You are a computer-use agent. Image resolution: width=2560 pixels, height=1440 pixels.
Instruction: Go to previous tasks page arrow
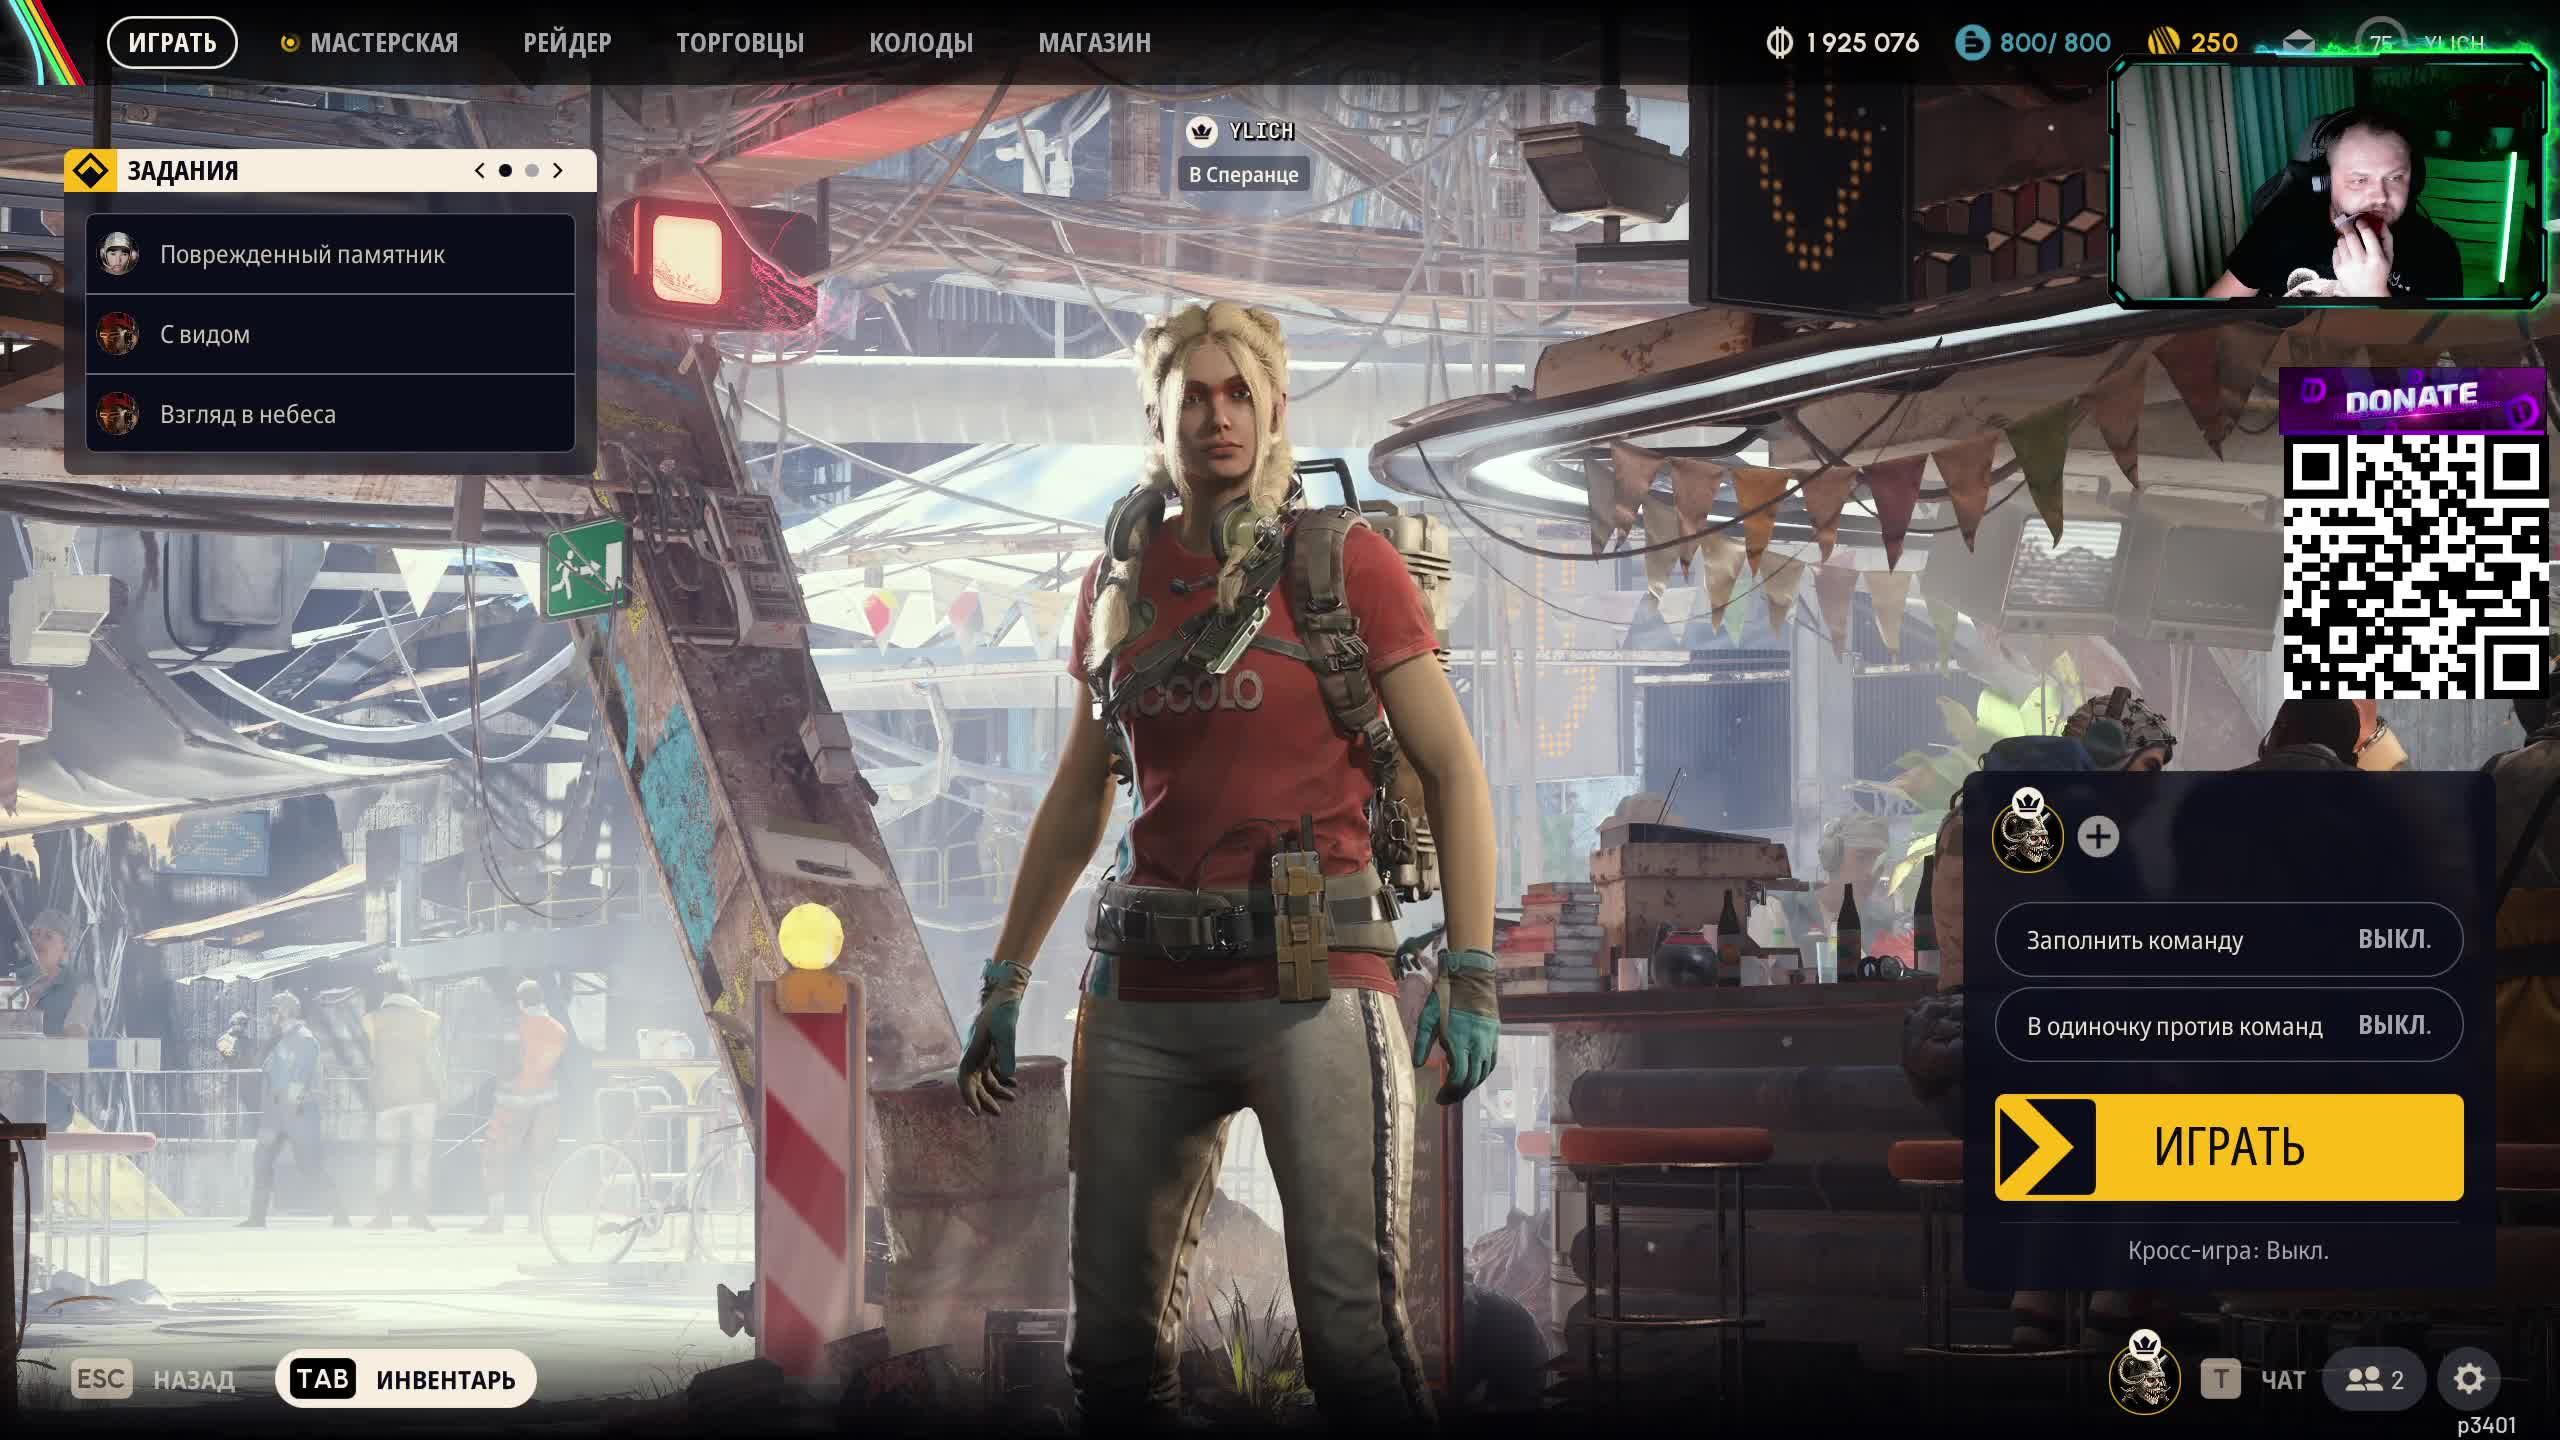[x=480, y=171]
